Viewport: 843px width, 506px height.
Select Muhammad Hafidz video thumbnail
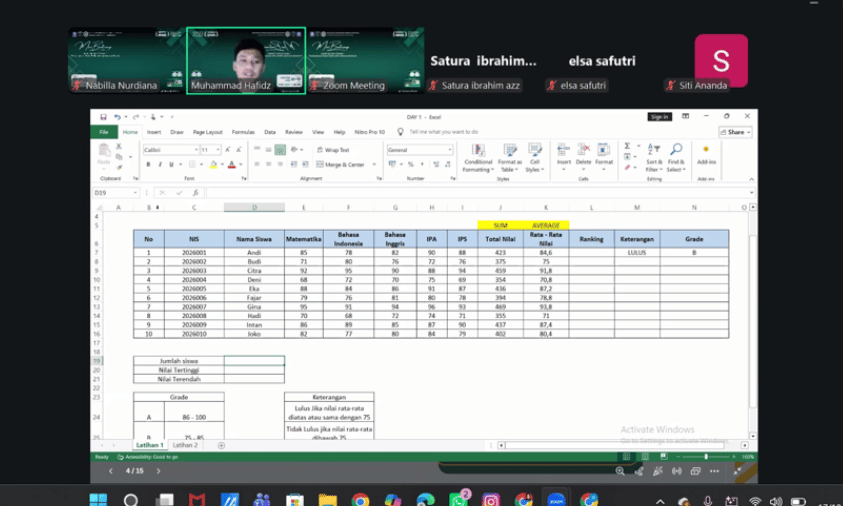click(246, 61)
